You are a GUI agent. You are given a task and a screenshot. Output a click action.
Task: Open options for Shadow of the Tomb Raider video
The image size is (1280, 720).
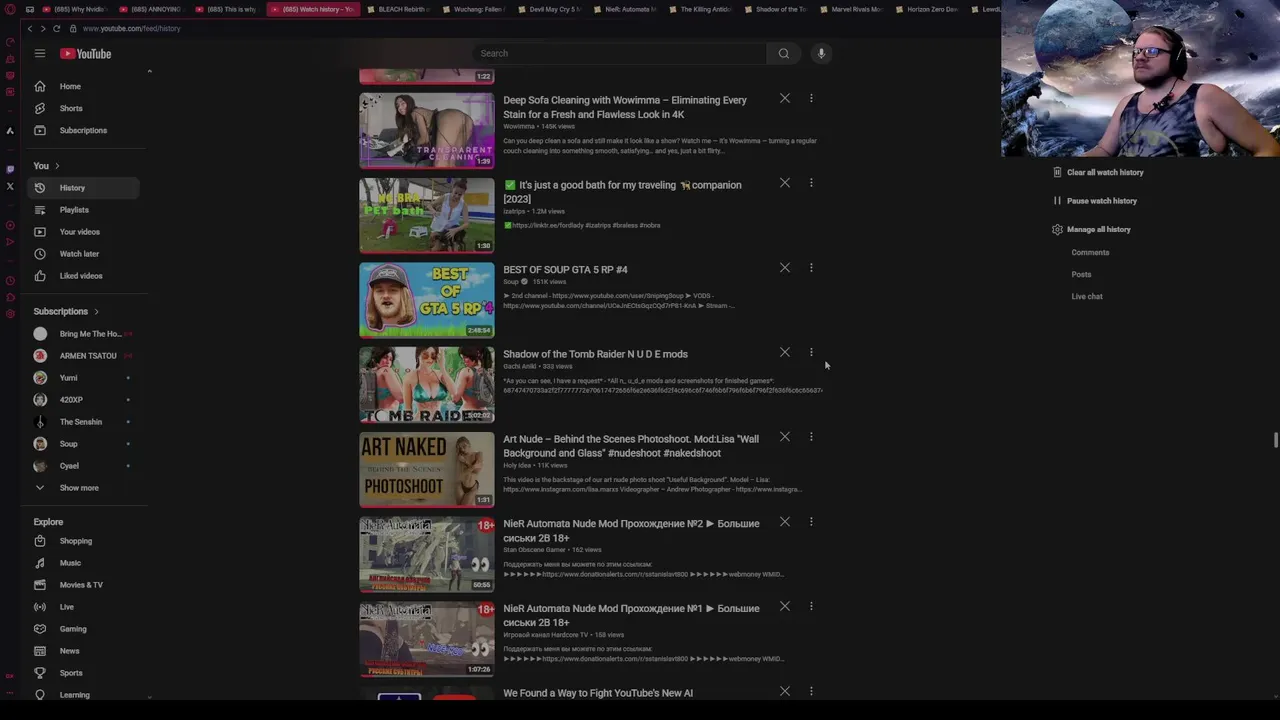(x=811, y=352)
